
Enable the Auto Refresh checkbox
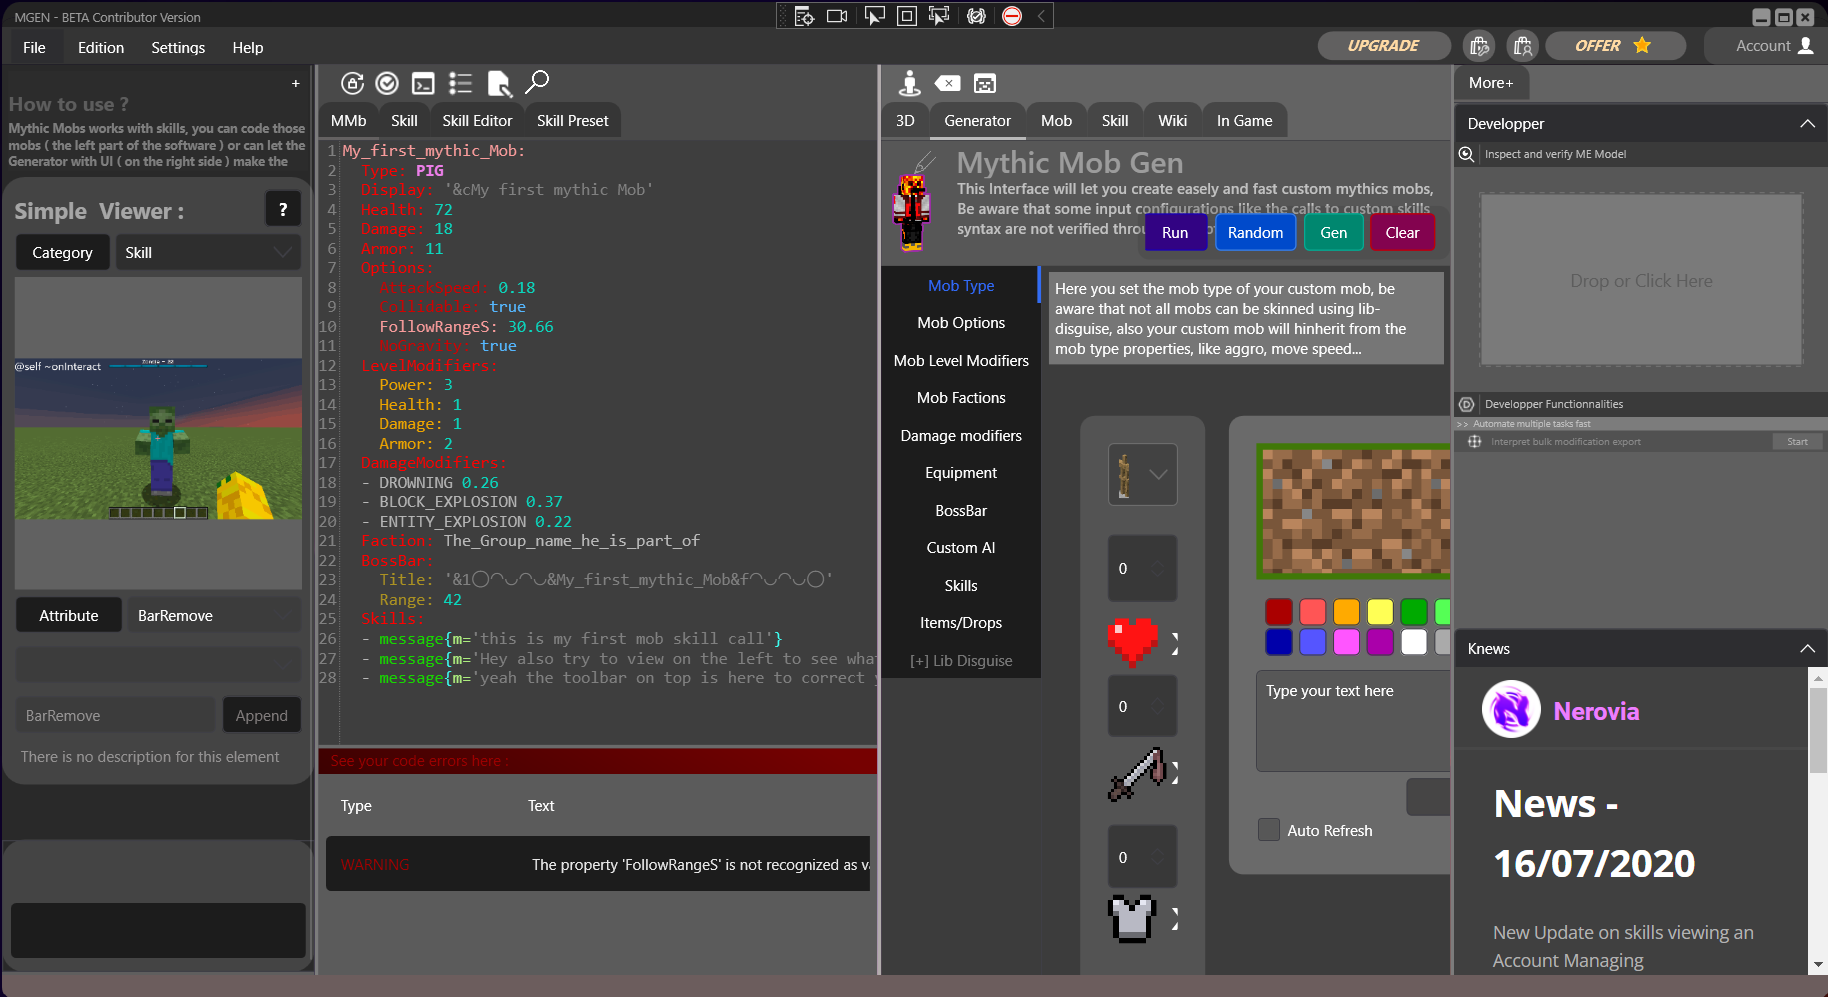(x=1269, y=830)
